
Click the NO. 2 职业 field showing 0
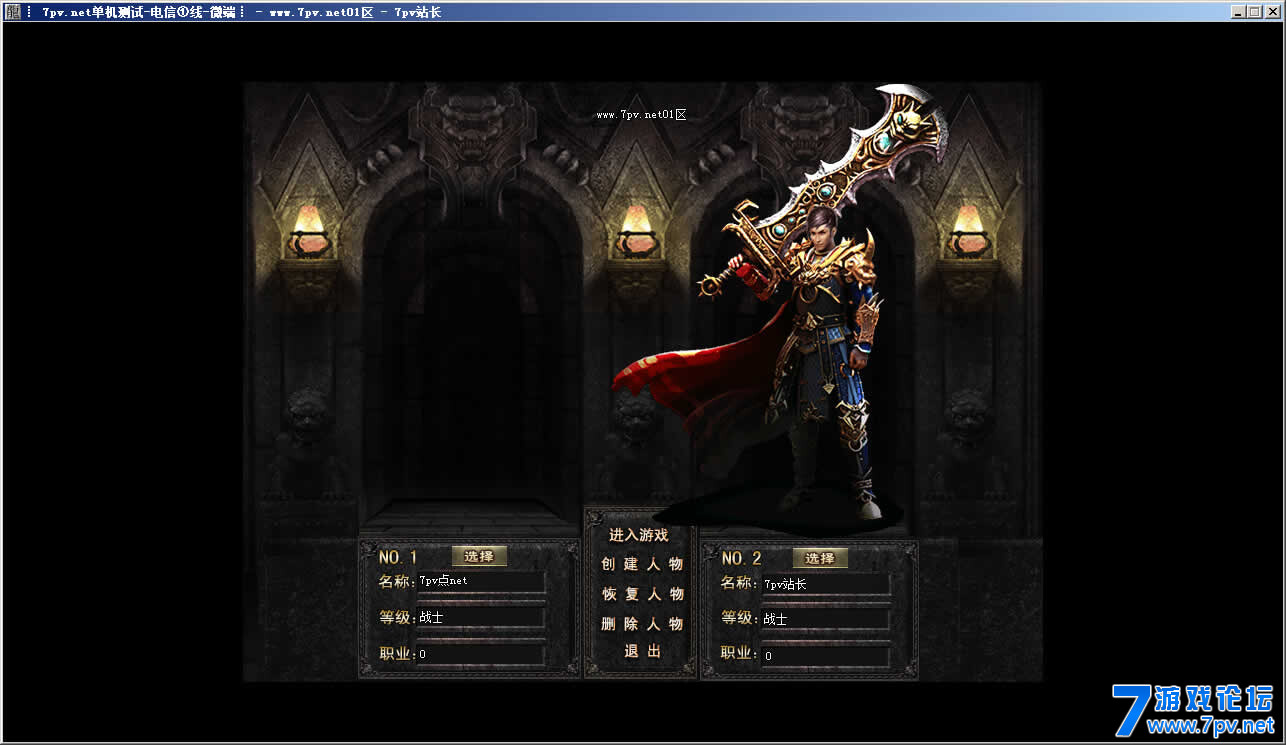tap(825, 656)
